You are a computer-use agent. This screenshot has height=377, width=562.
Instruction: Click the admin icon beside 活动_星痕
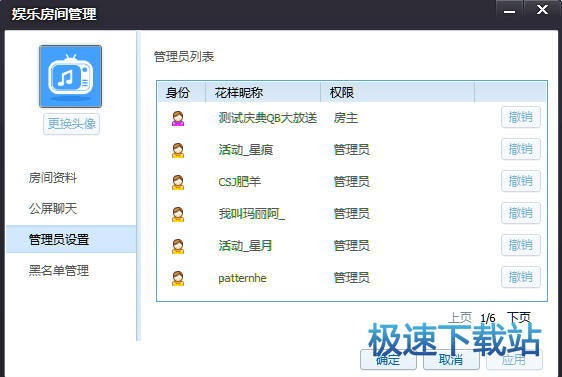[x=178, y=150]
